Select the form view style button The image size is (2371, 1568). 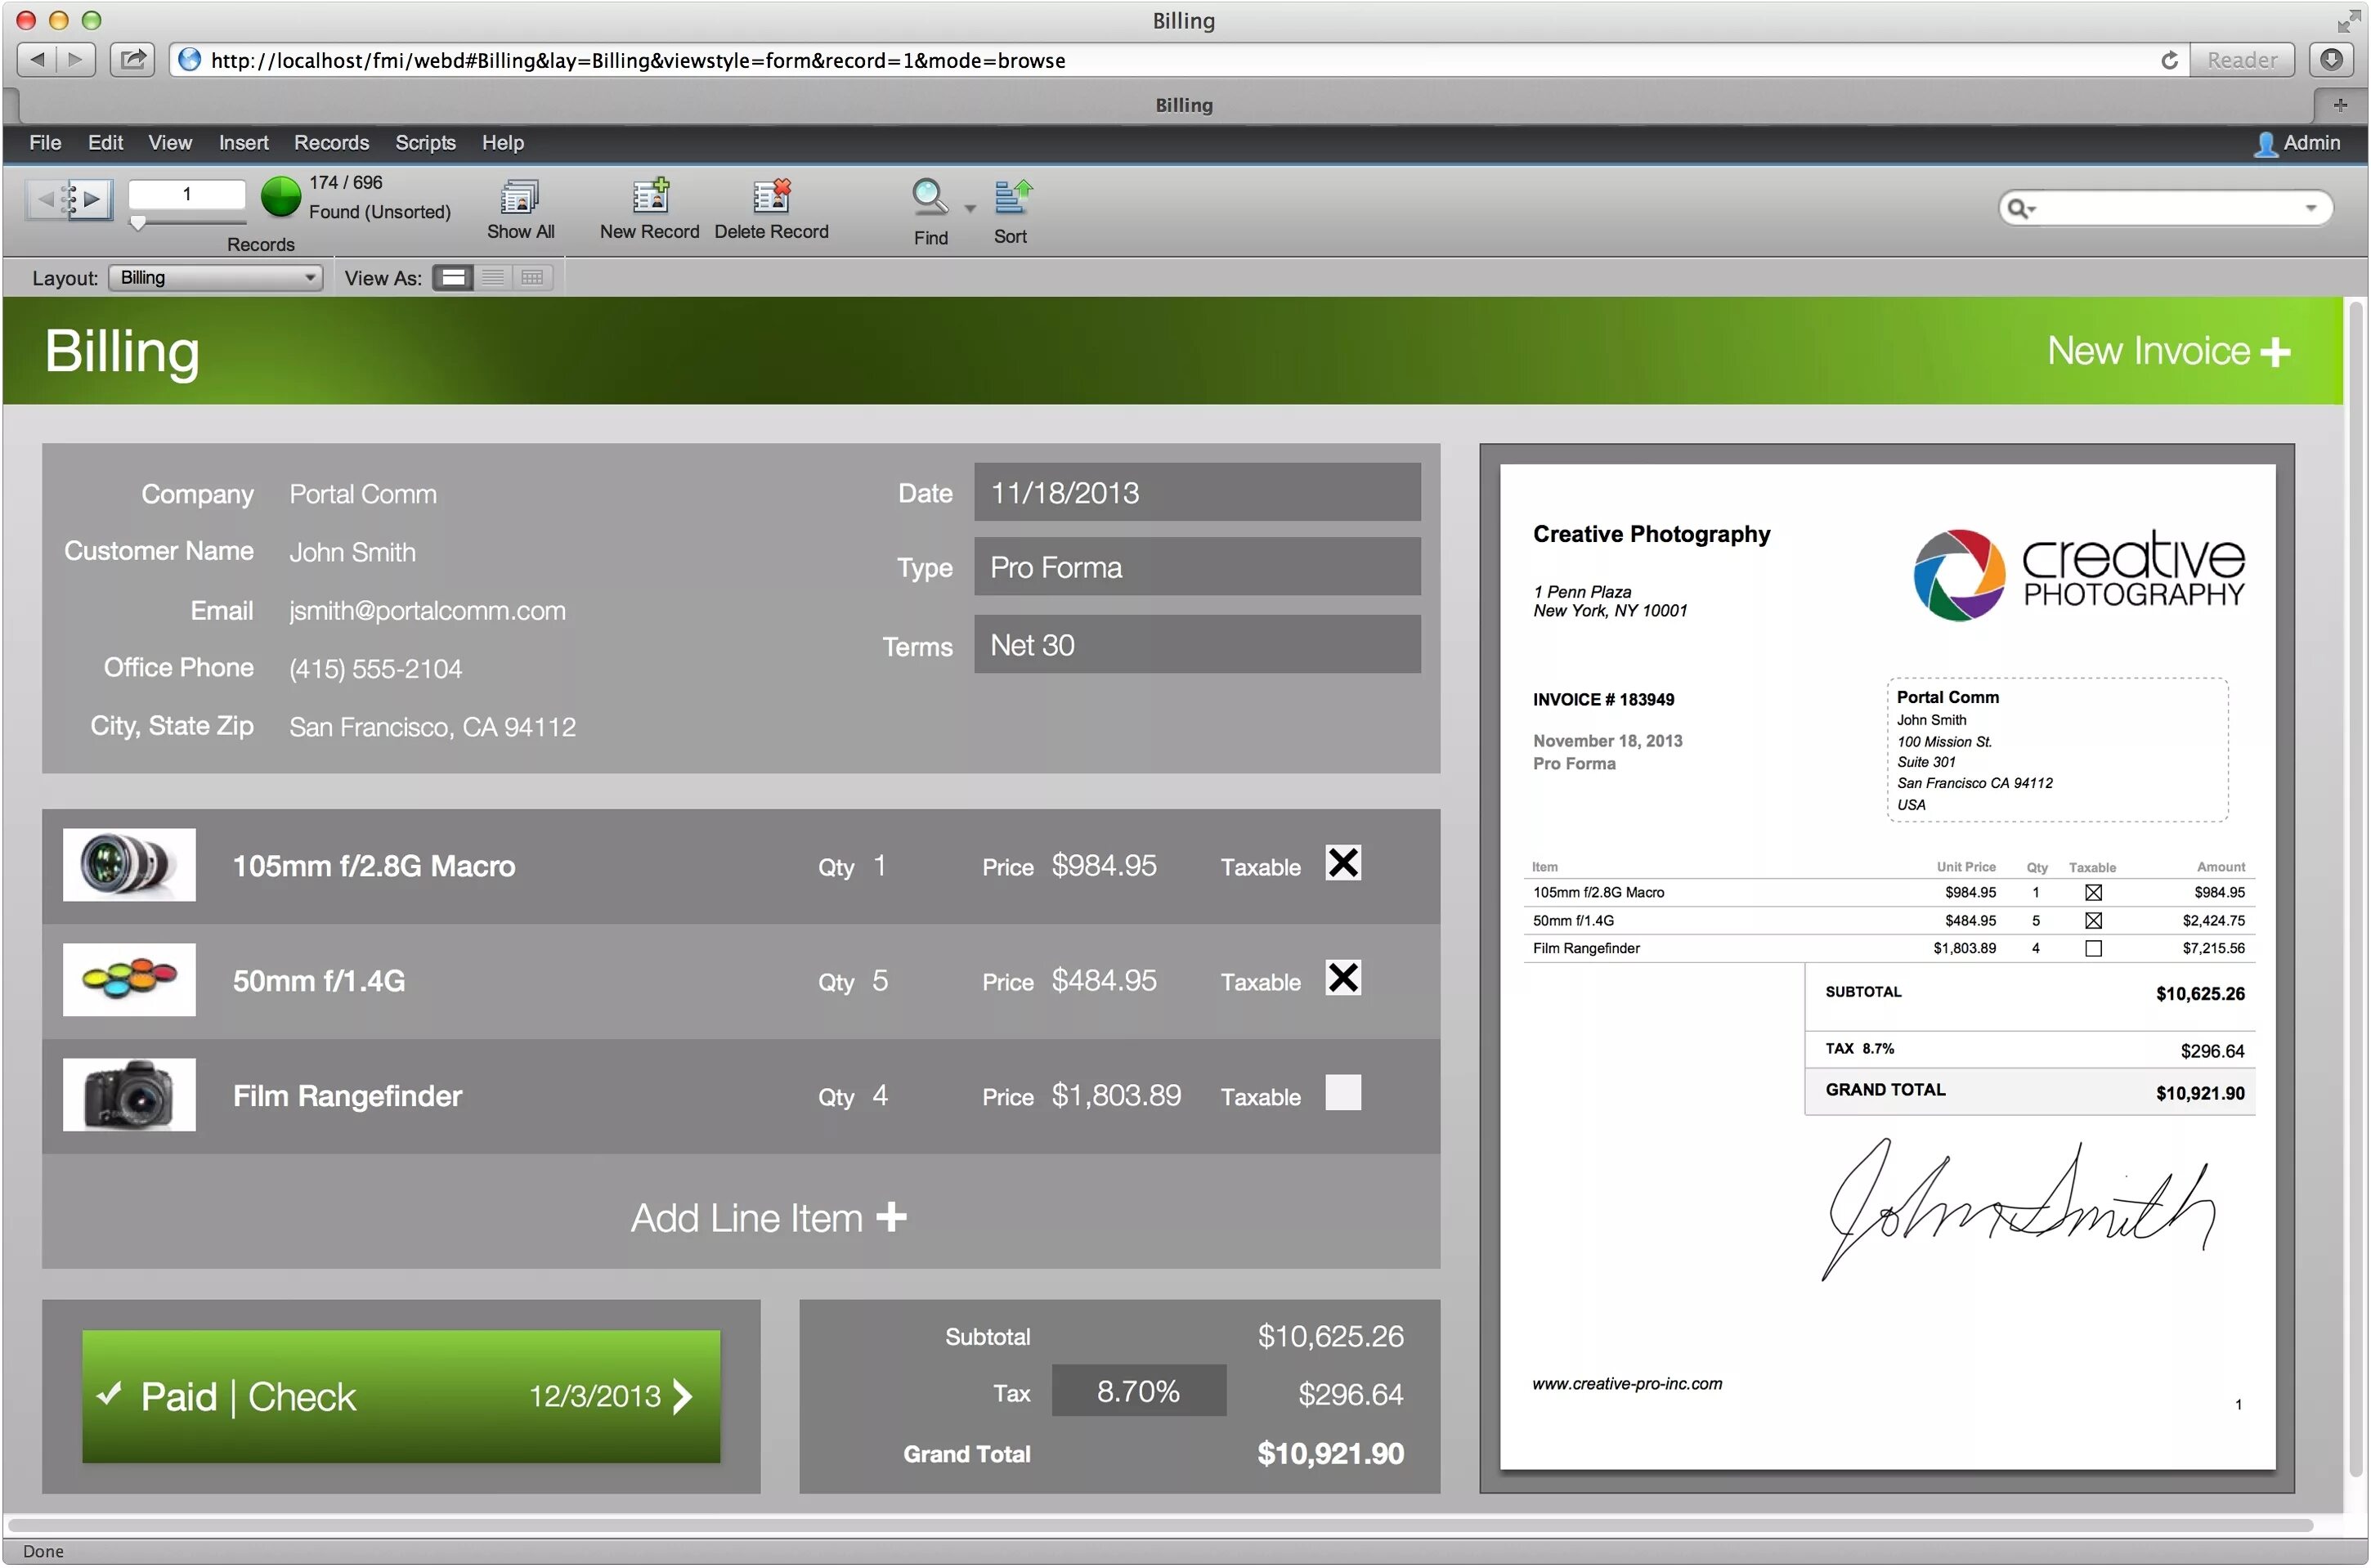pos(451,276)
